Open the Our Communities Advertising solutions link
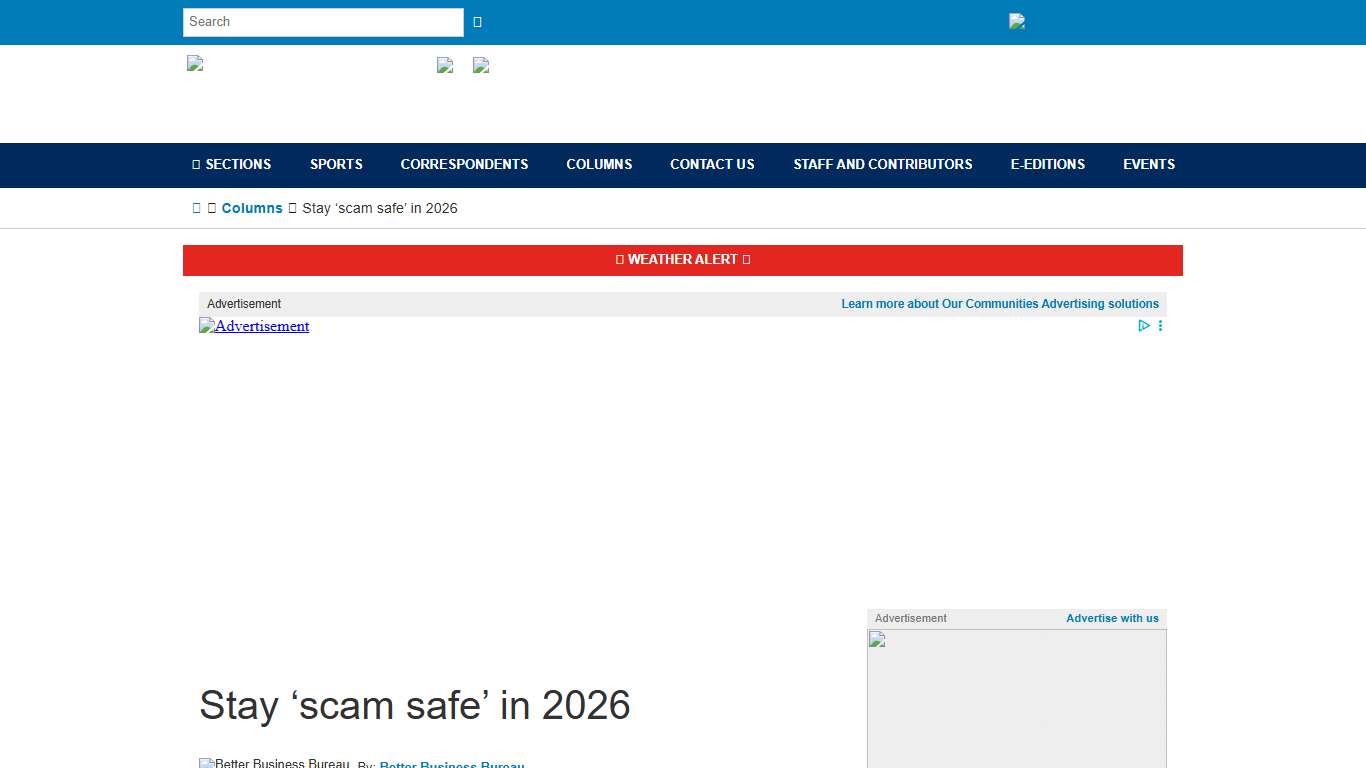Viewport: 1366px width, 768px height. (1000, 303)
